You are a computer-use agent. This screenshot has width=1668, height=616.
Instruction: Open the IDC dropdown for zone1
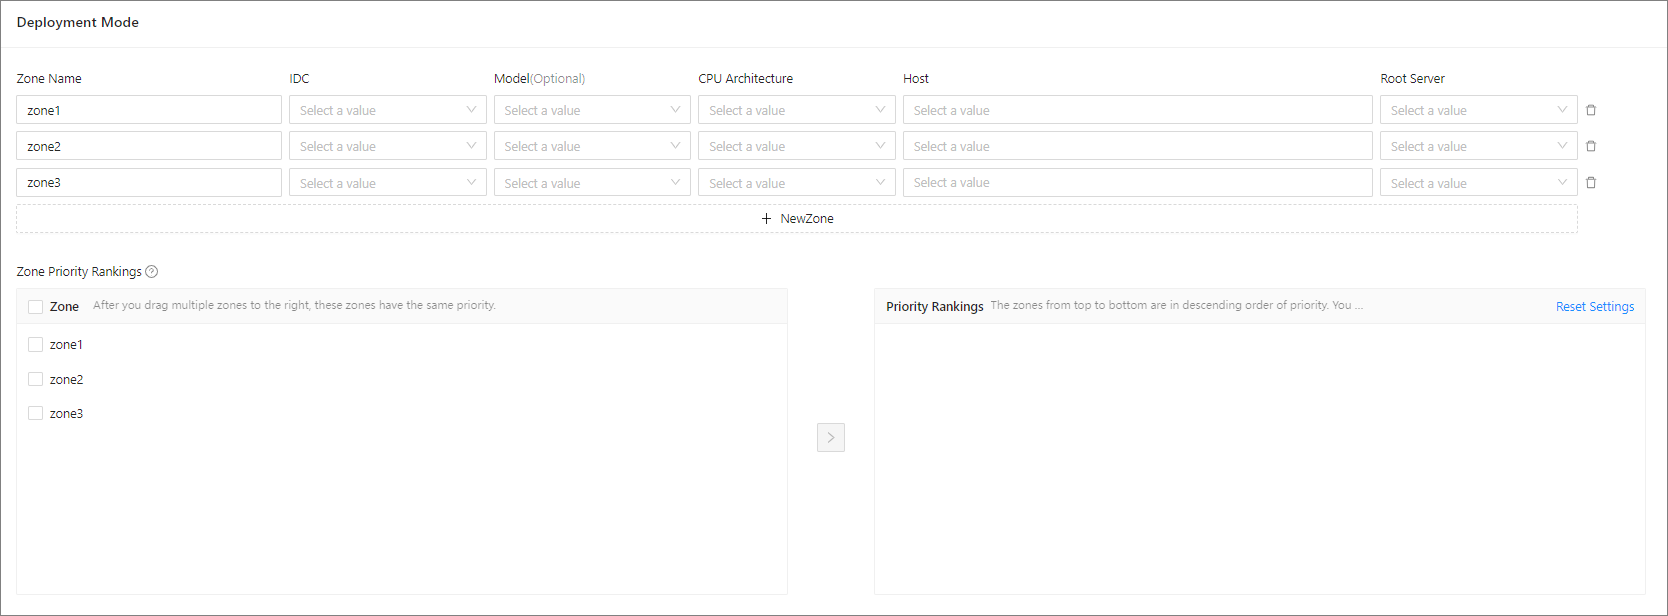[x=387, y=110]
